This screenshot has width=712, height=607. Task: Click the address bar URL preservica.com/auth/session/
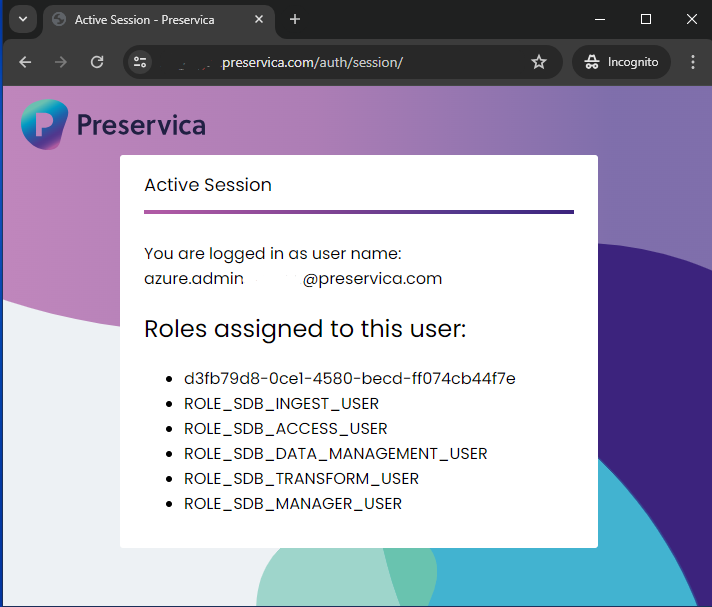coord(312,62)
